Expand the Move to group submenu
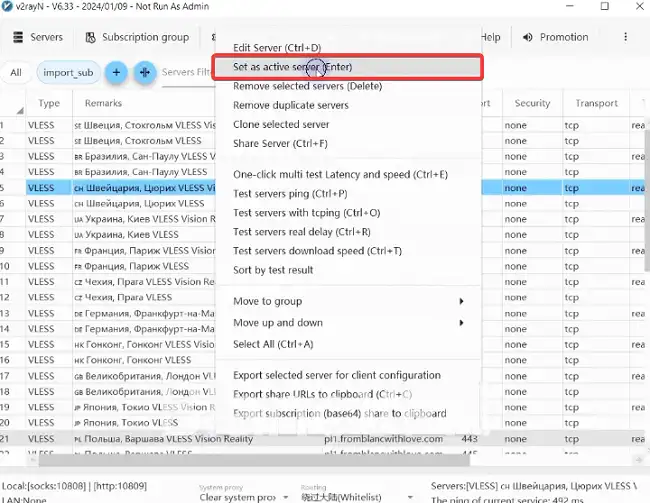 [x=347, y=301]
